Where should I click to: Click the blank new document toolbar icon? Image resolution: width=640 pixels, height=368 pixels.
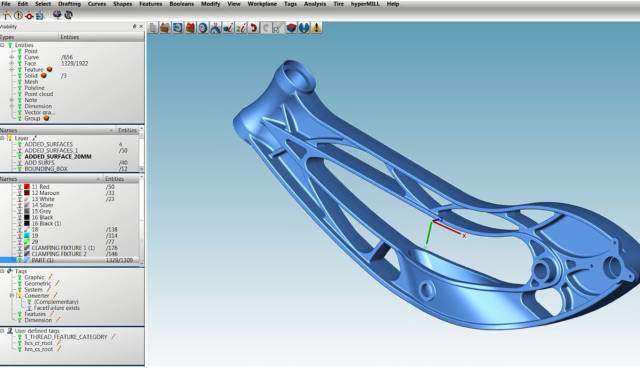coord(153,28)
